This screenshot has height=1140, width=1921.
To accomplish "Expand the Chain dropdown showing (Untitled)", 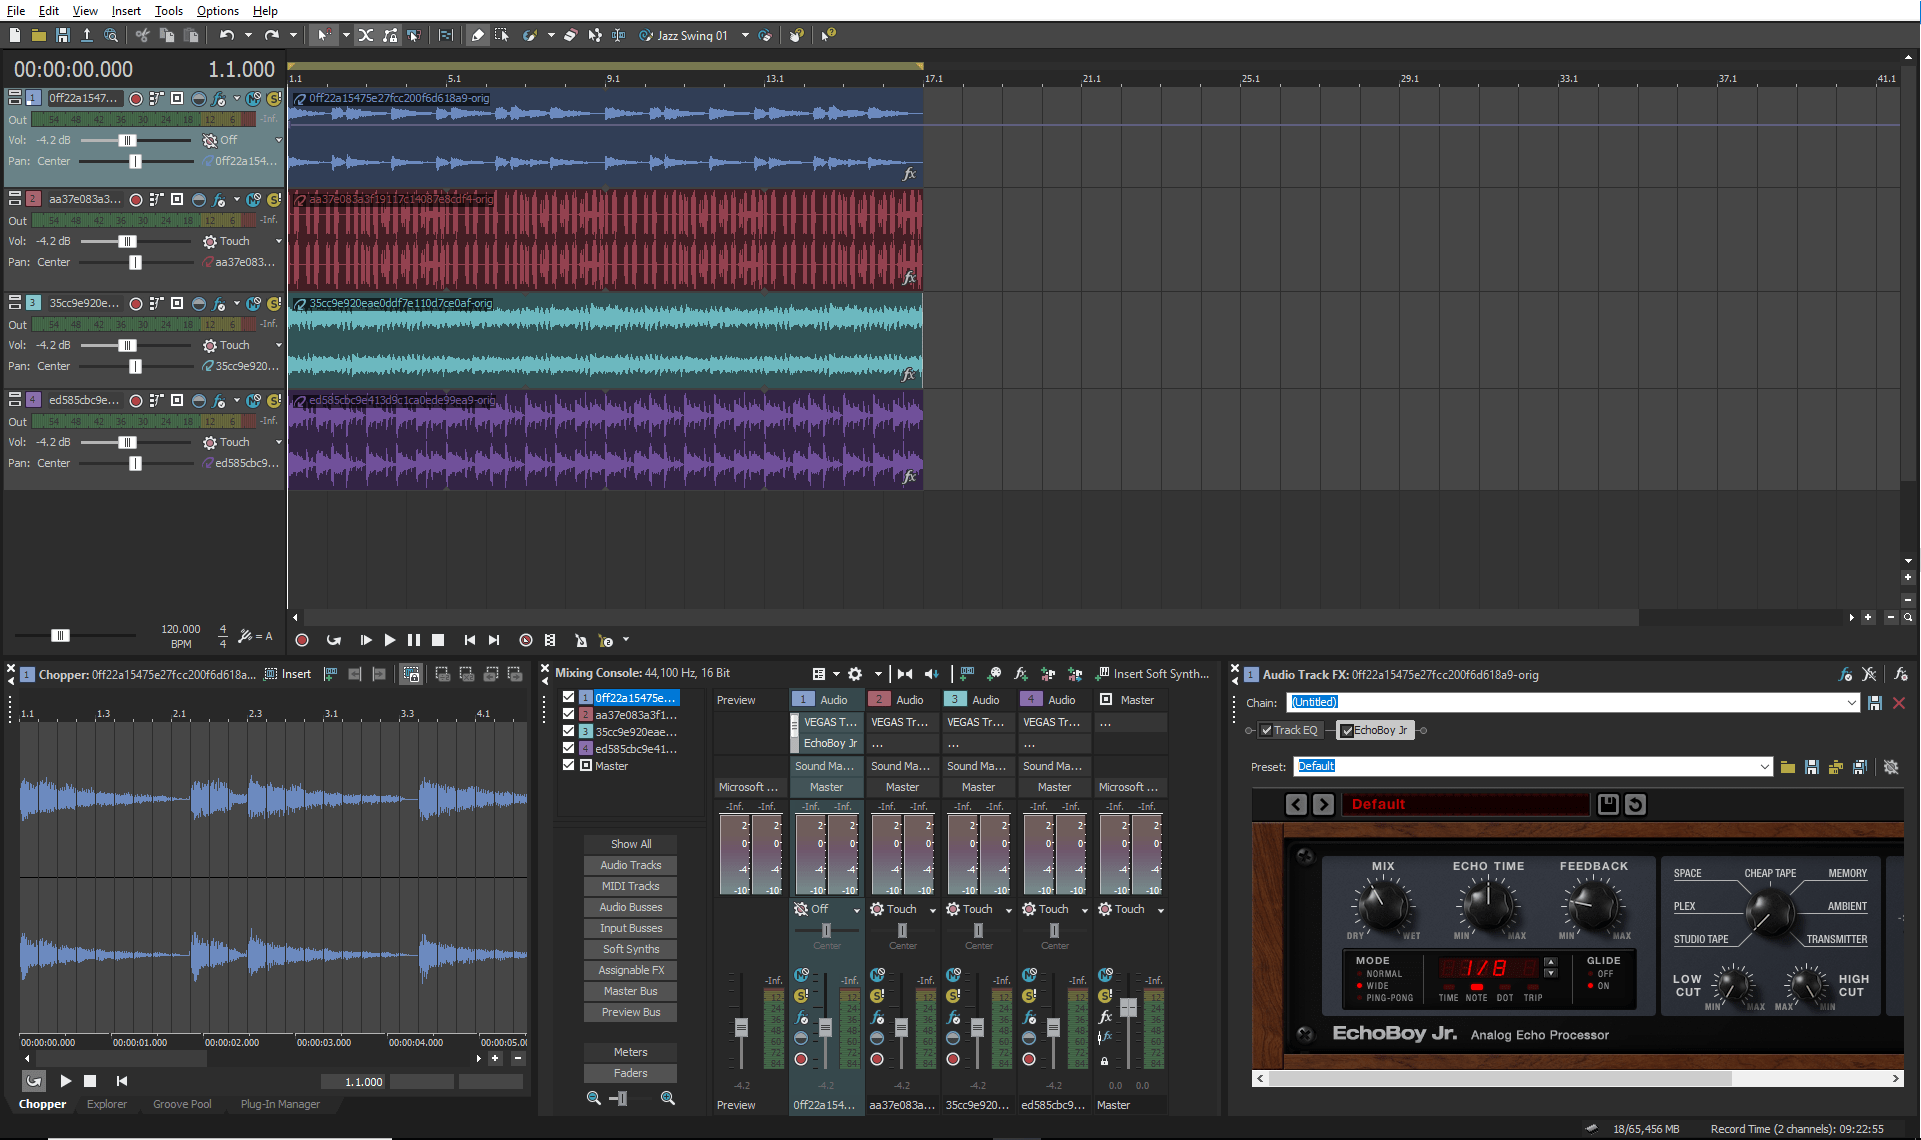I will click(x=1851, y=703).
